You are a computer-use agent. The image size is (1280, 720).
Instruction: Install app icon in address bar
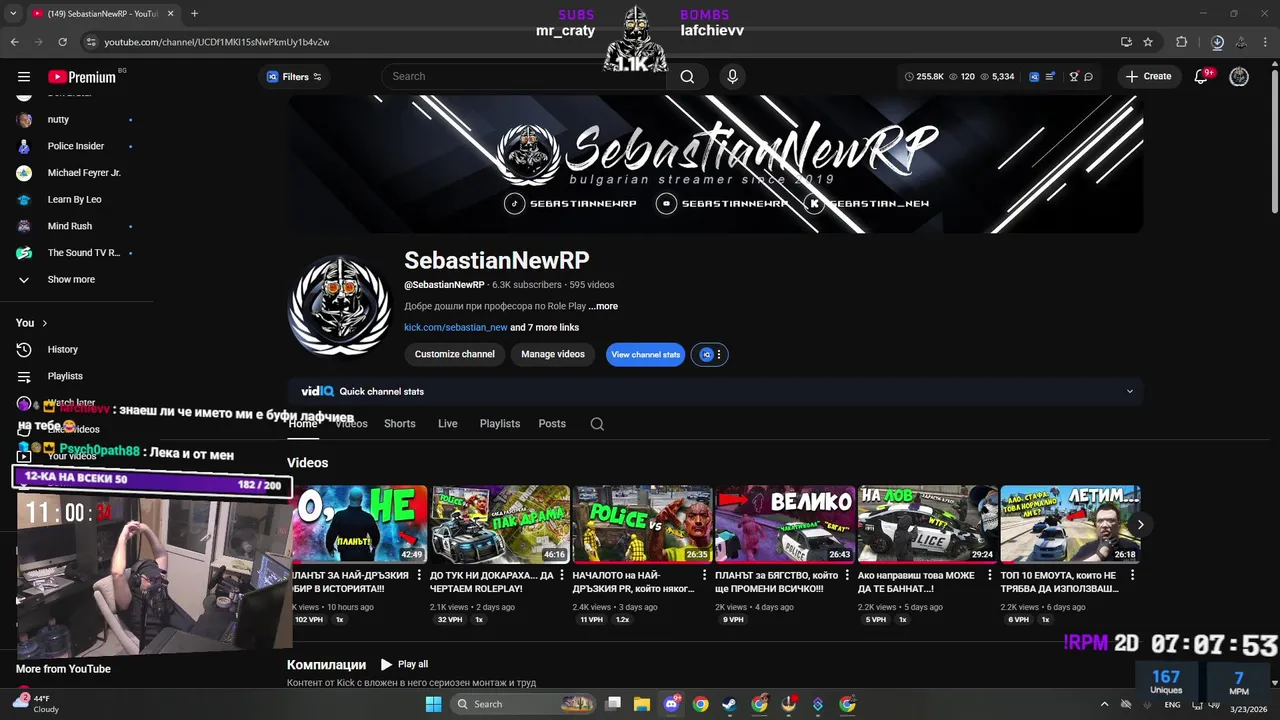(1126, 42)
